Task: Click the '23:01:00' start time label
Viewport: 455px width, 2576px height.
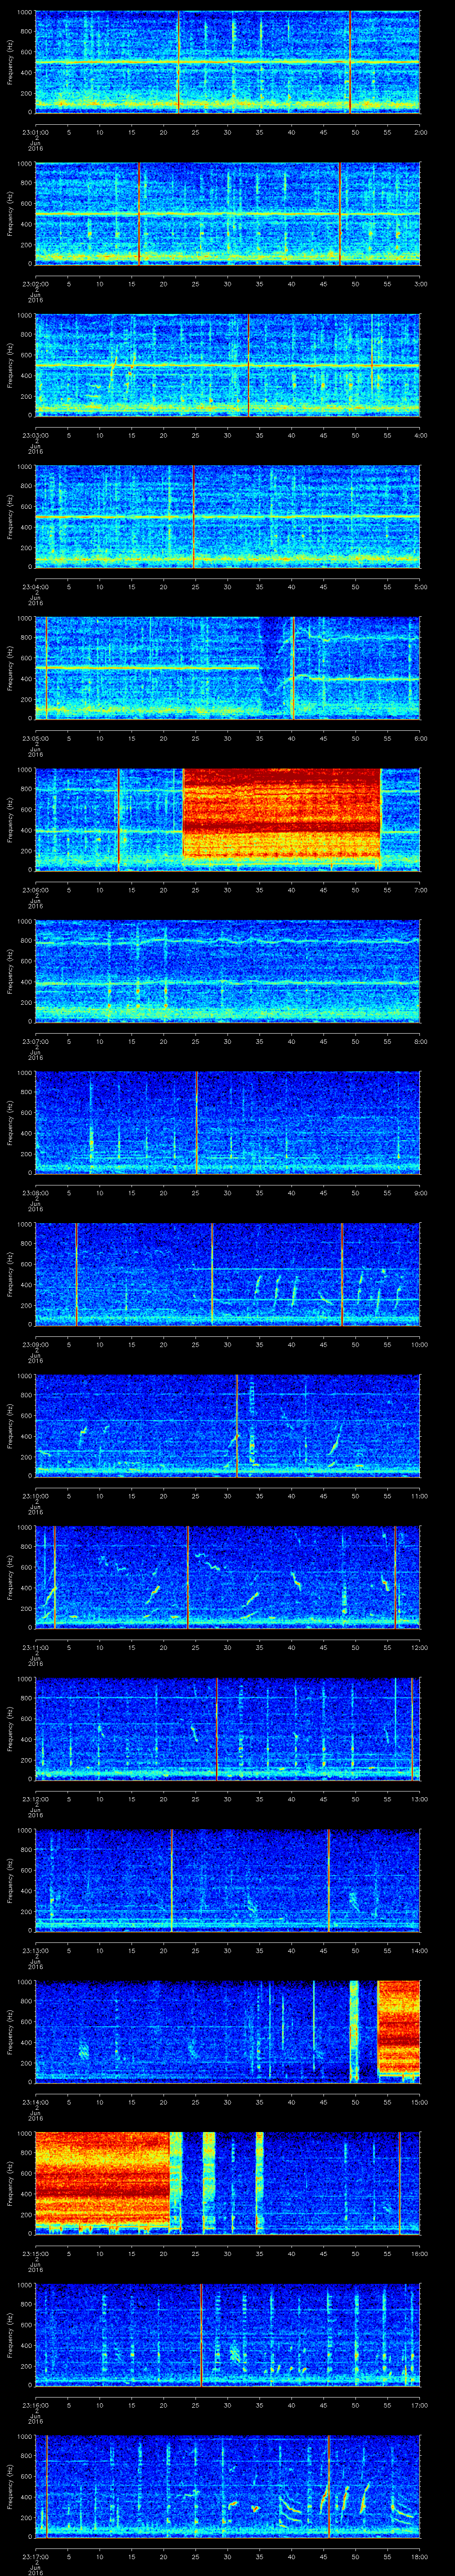Action: click(35, 131)
